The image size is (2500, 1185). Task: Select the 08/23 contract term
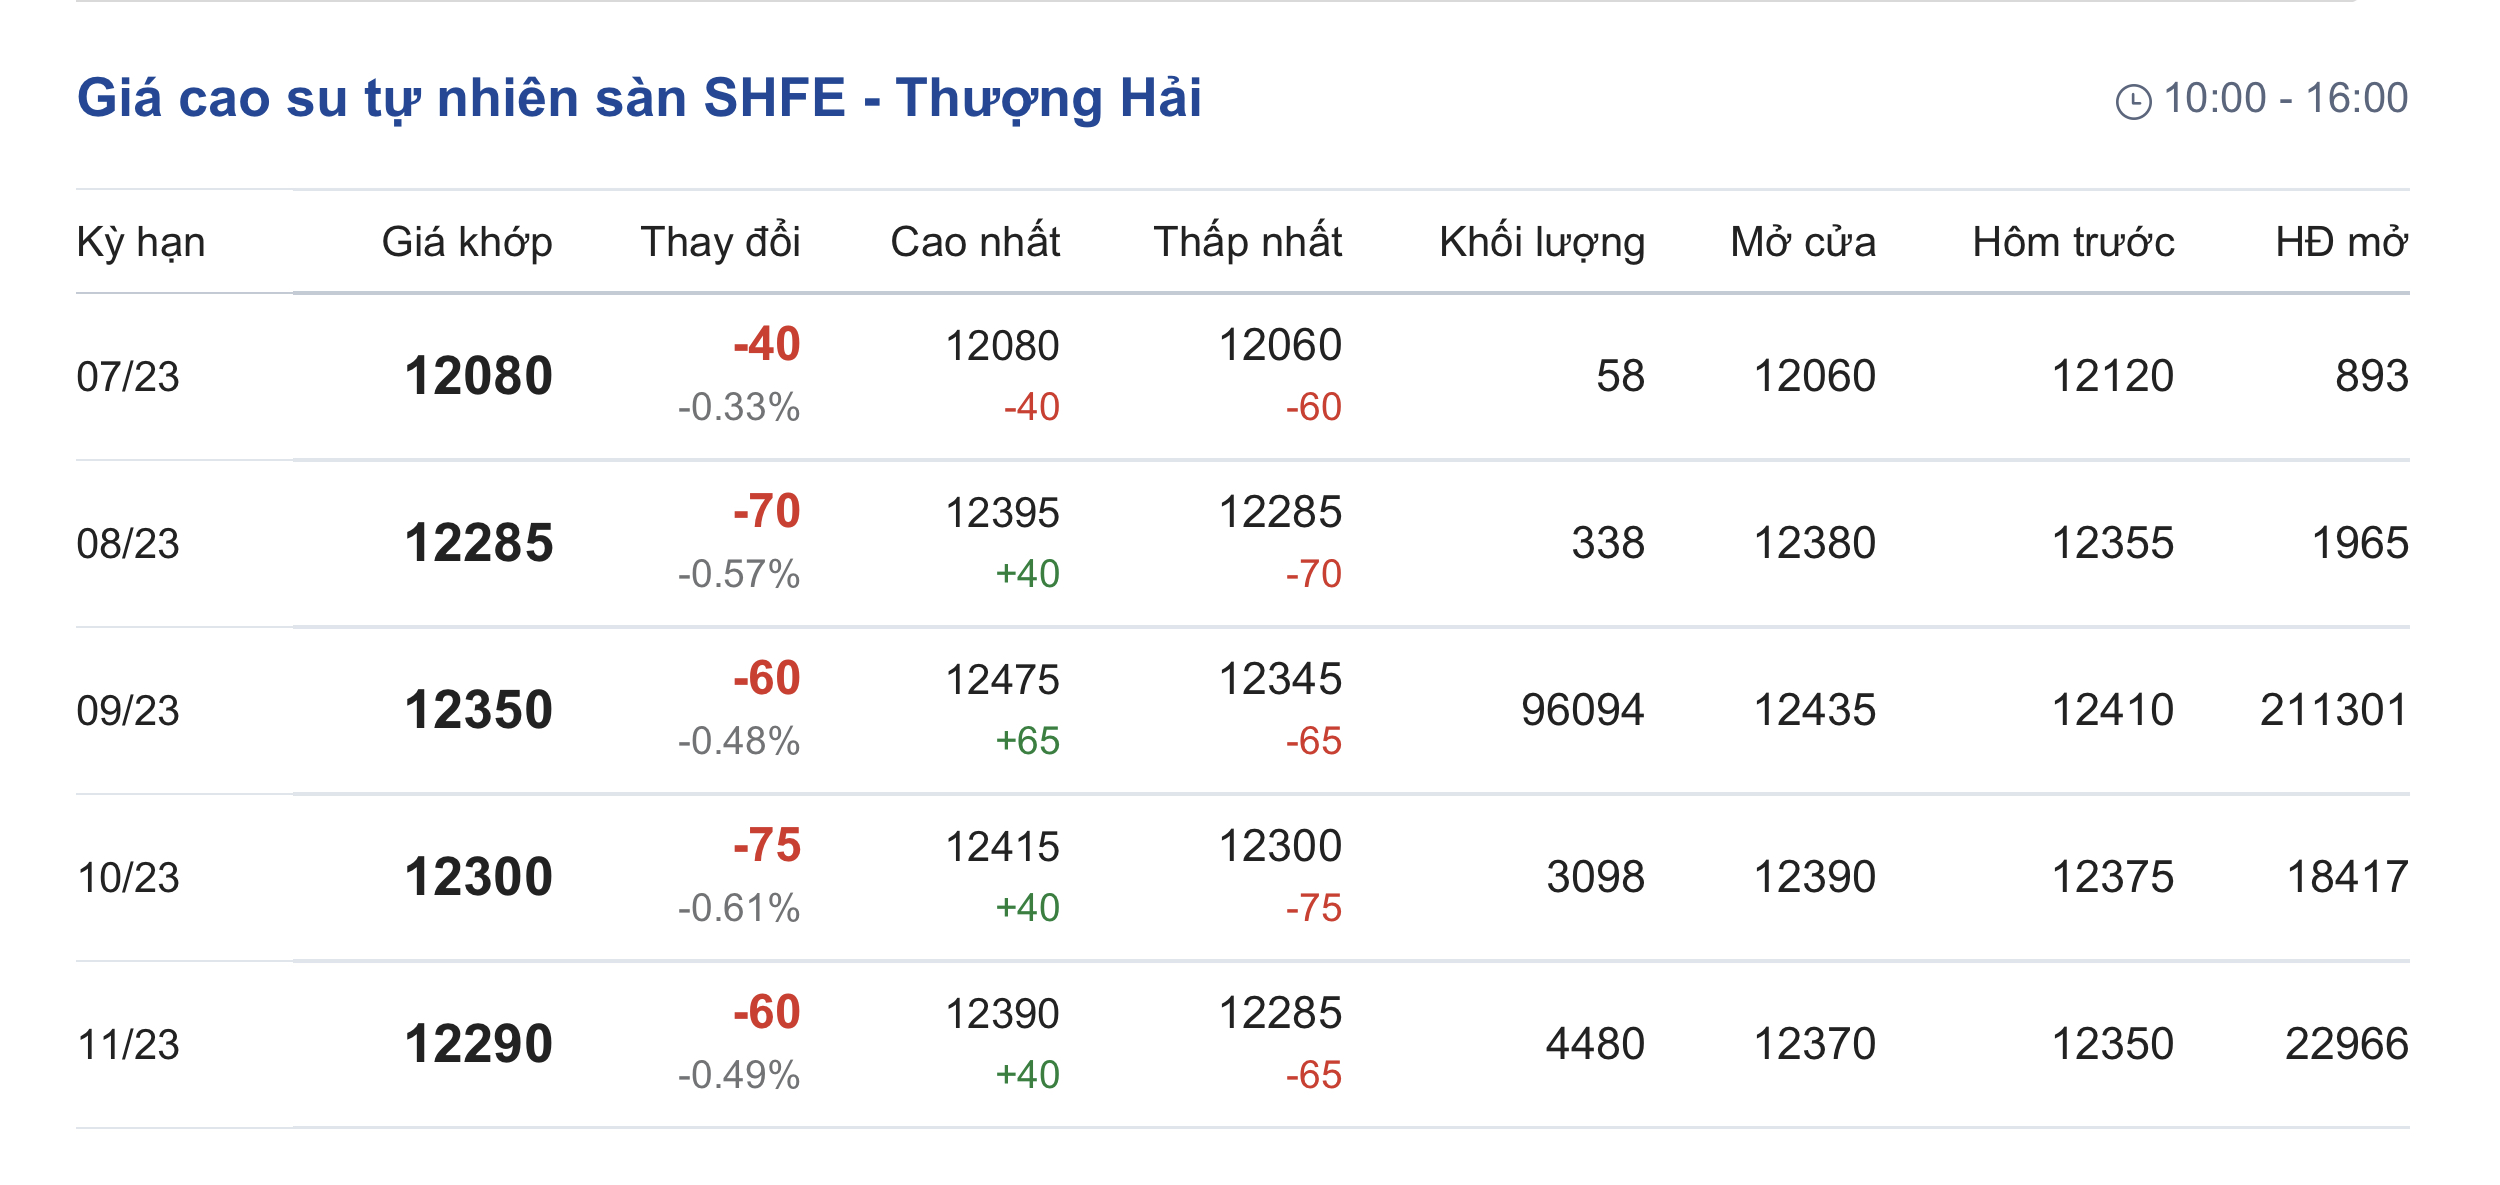(x=128, y=544)
